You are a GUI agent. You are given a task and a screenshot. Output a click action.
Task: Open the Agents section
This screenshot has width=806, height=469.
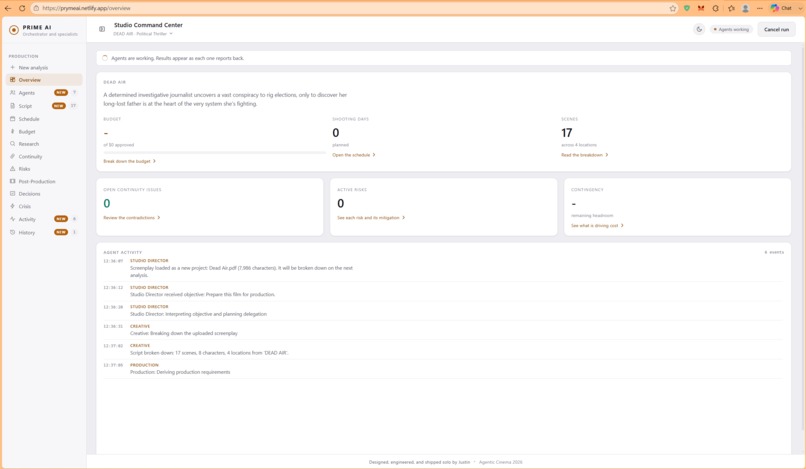click(x=44, y=93)
